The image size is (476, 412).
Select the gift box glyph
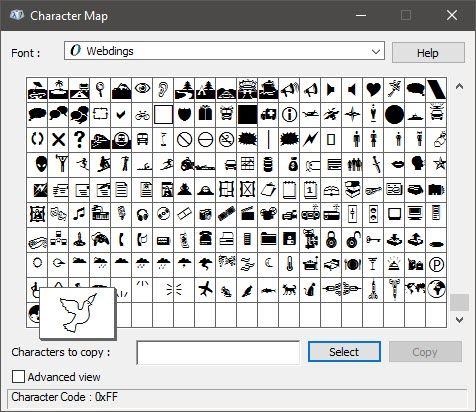[205, 115]
